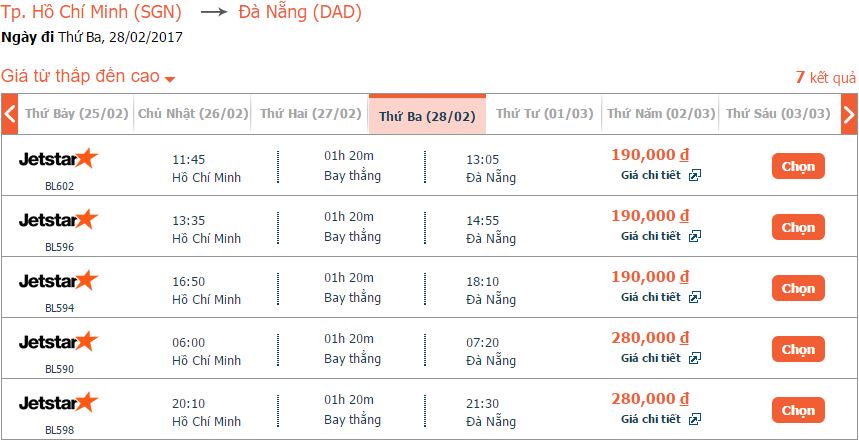Expand the 'Giá từ thấp đến cao' sort dropdown

(88, 77)
